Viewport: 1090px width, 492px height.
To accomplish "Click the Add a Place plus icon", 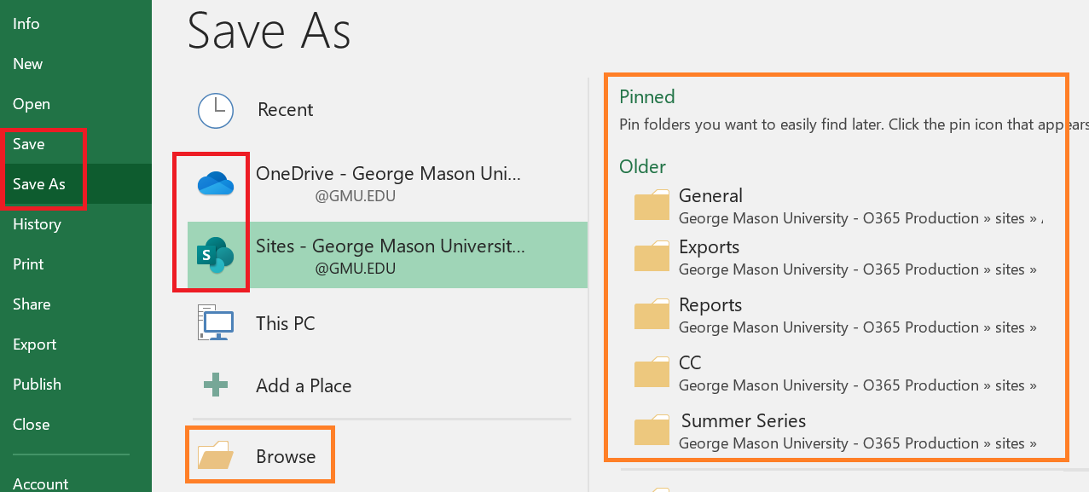I will [215, 386].
